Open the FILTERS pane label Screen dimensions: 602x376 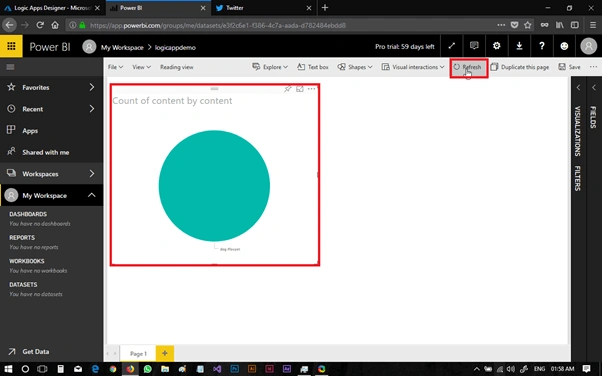pos(577,178)
